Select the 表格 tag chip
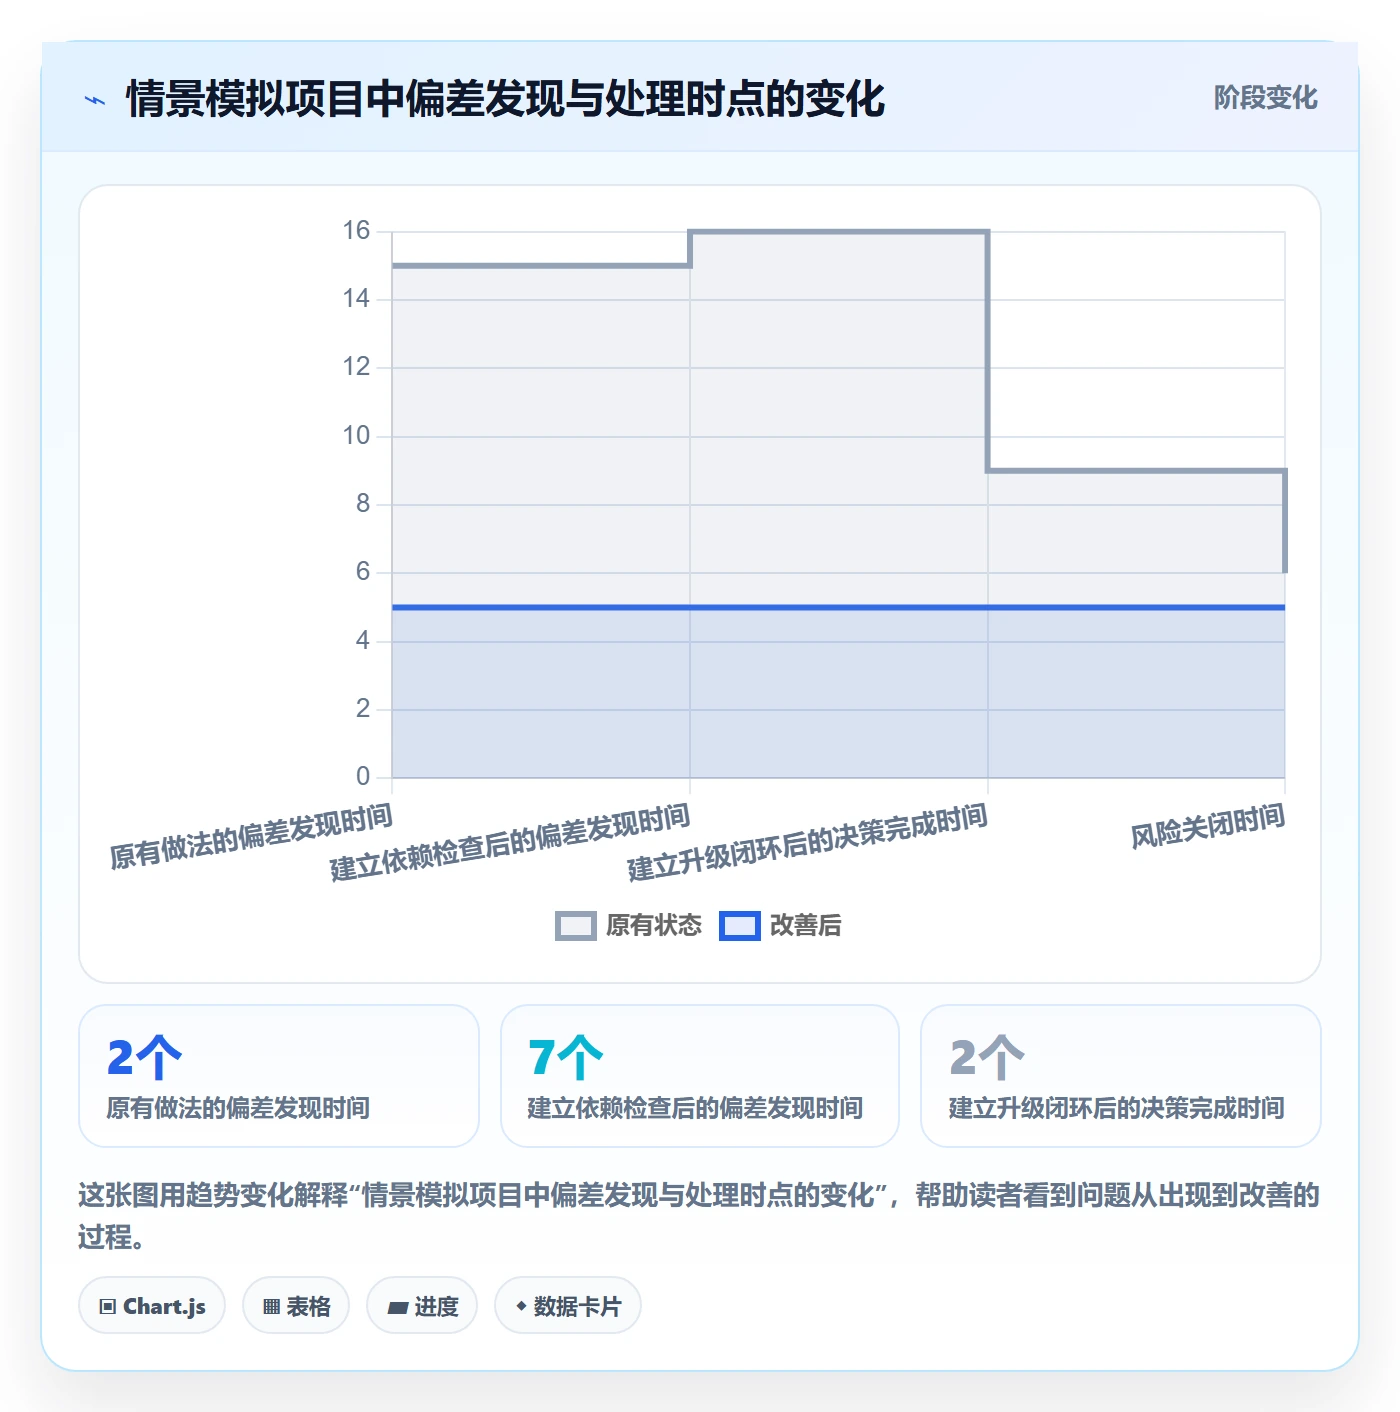 pos(296,1305)
